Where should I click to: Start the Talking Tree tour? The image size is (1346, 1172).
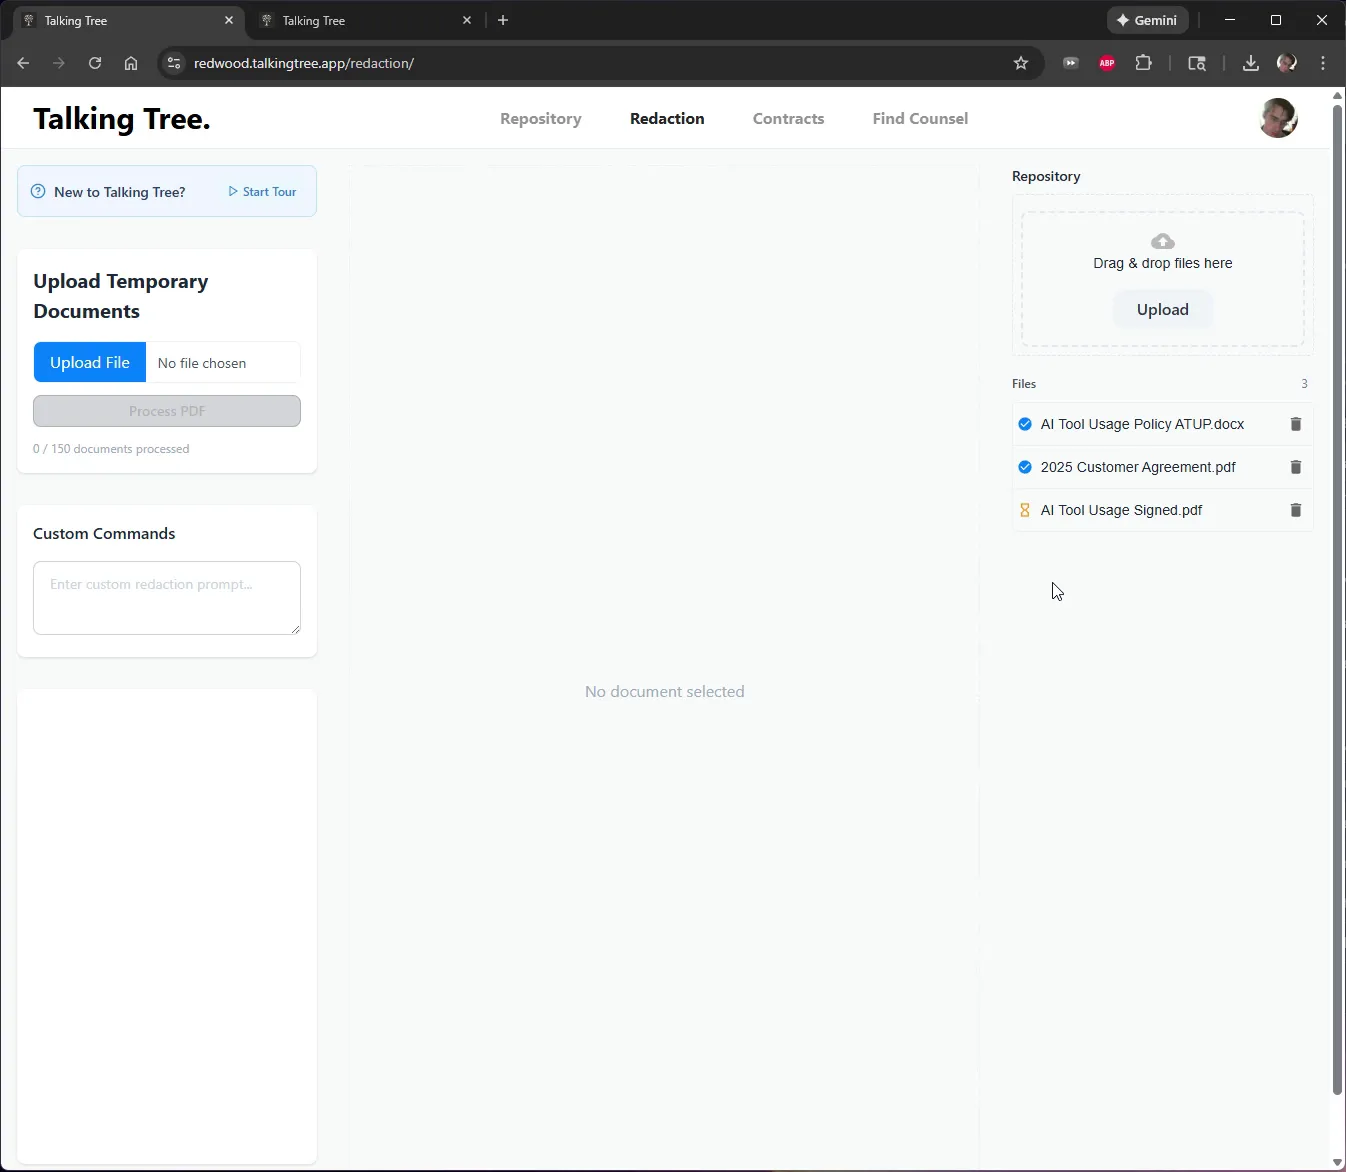tap(262, 191)
